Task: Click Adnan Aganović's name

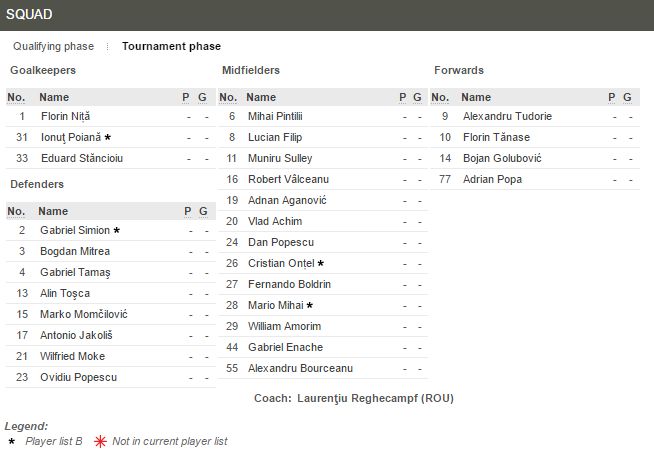Action: [x=287, y=200]
